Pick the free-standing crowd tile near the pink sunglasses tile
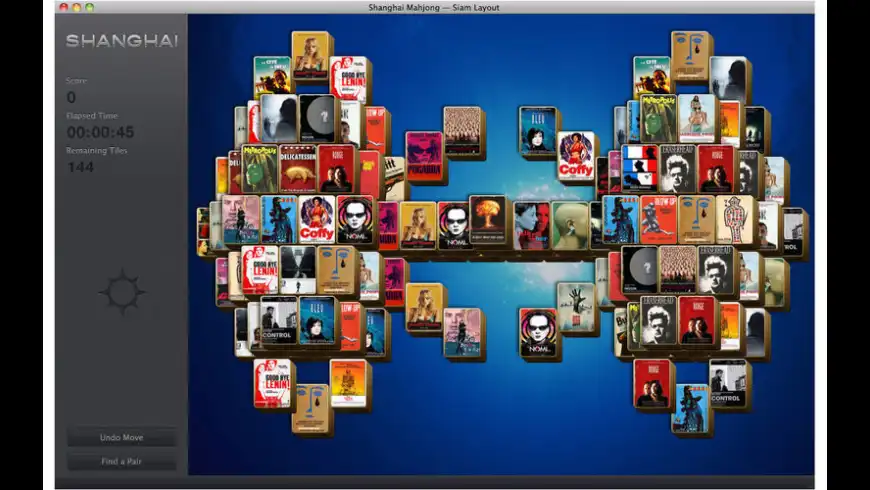Image resolution: width=870 pixels, height=490 pixels. click(x=462, y=130)
